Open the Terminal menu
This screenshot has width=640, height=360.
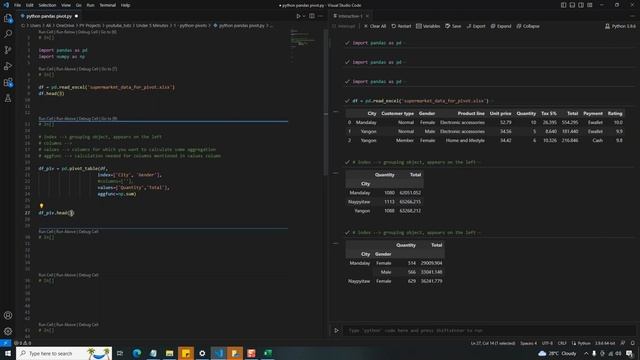108,5
